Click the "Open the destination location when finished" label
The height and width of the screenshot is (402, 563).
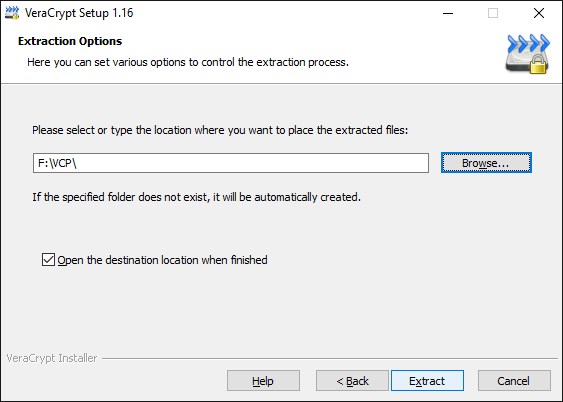click(162, 260)
